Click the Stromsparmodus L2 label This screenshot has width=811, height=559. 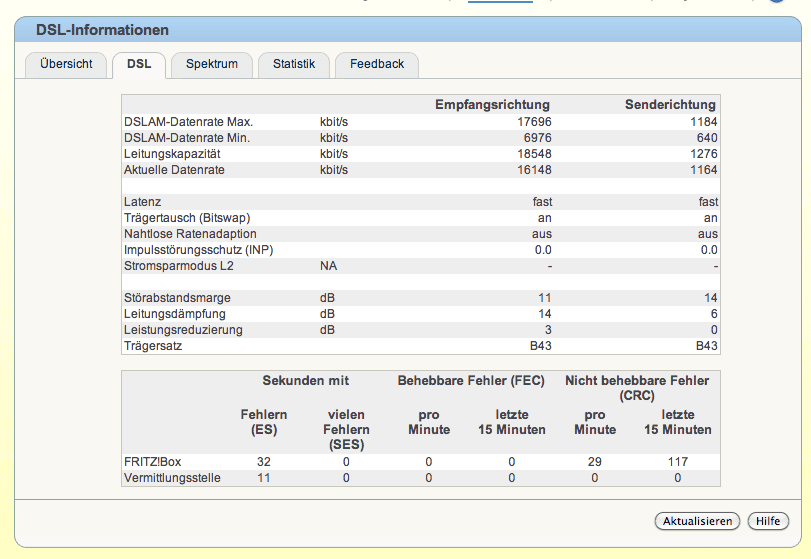click(x=179, y=266)
